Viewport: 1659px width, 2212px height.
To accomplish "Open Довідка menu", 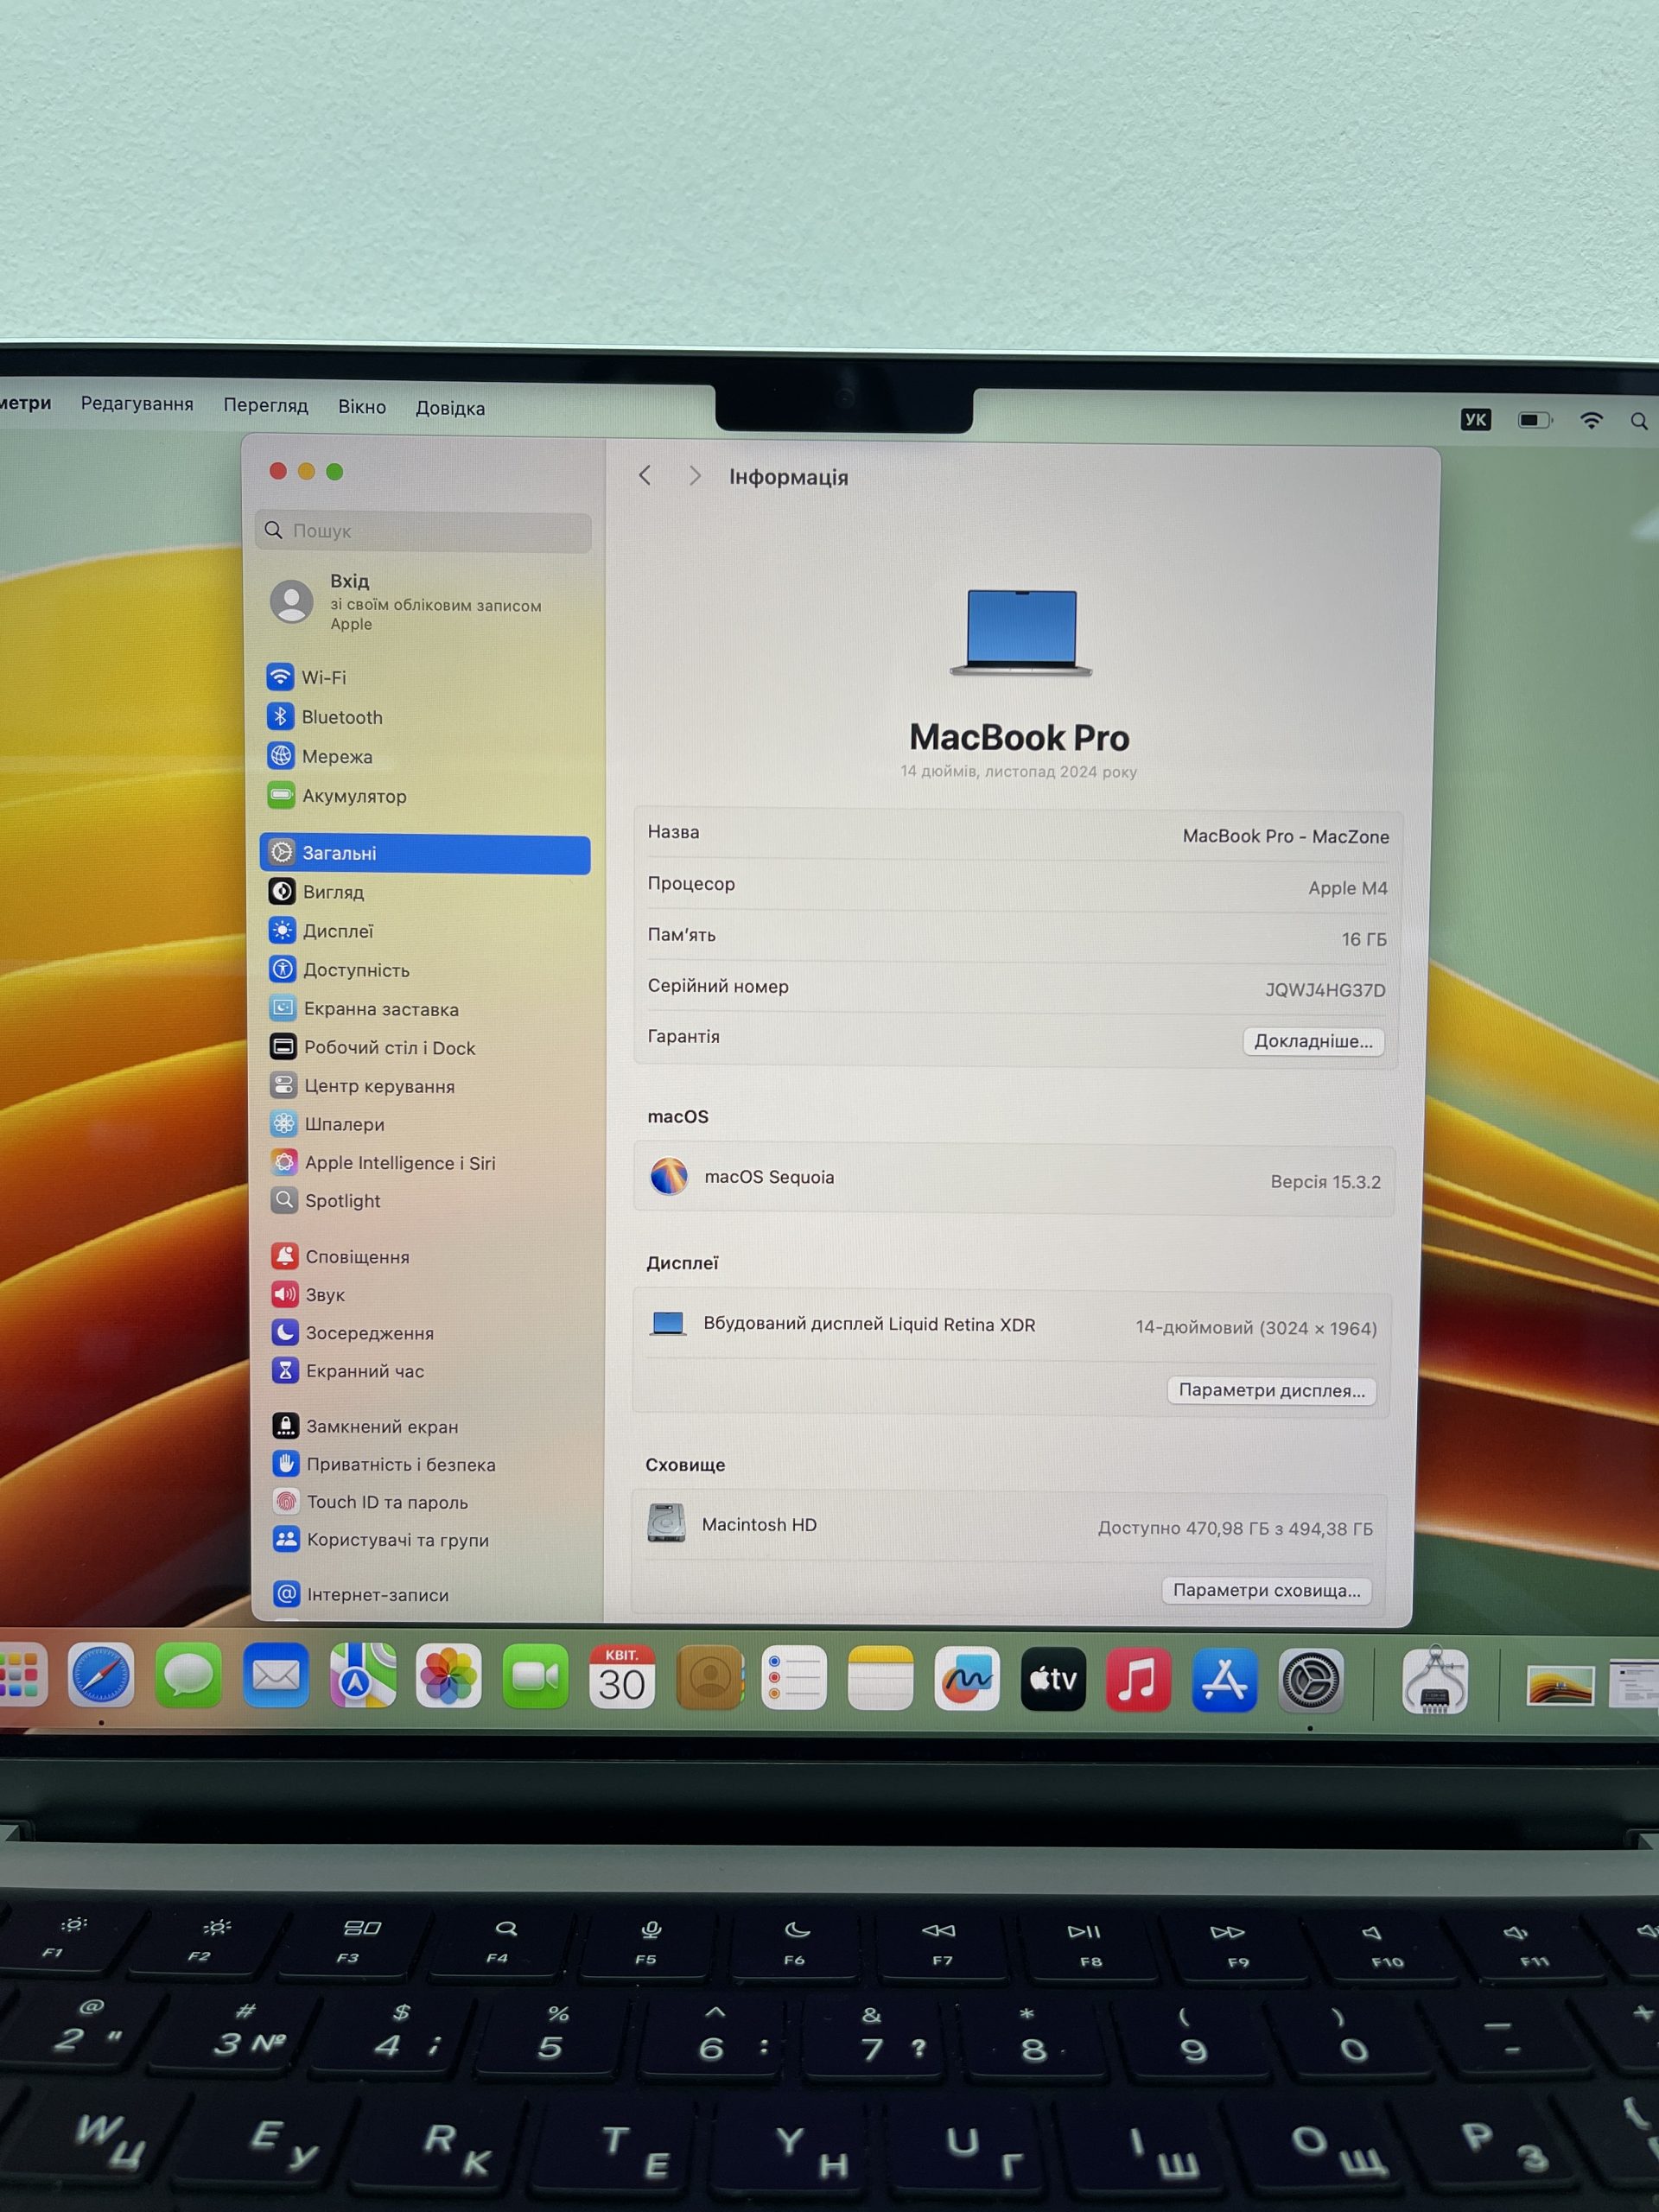I will pos(450,408).
